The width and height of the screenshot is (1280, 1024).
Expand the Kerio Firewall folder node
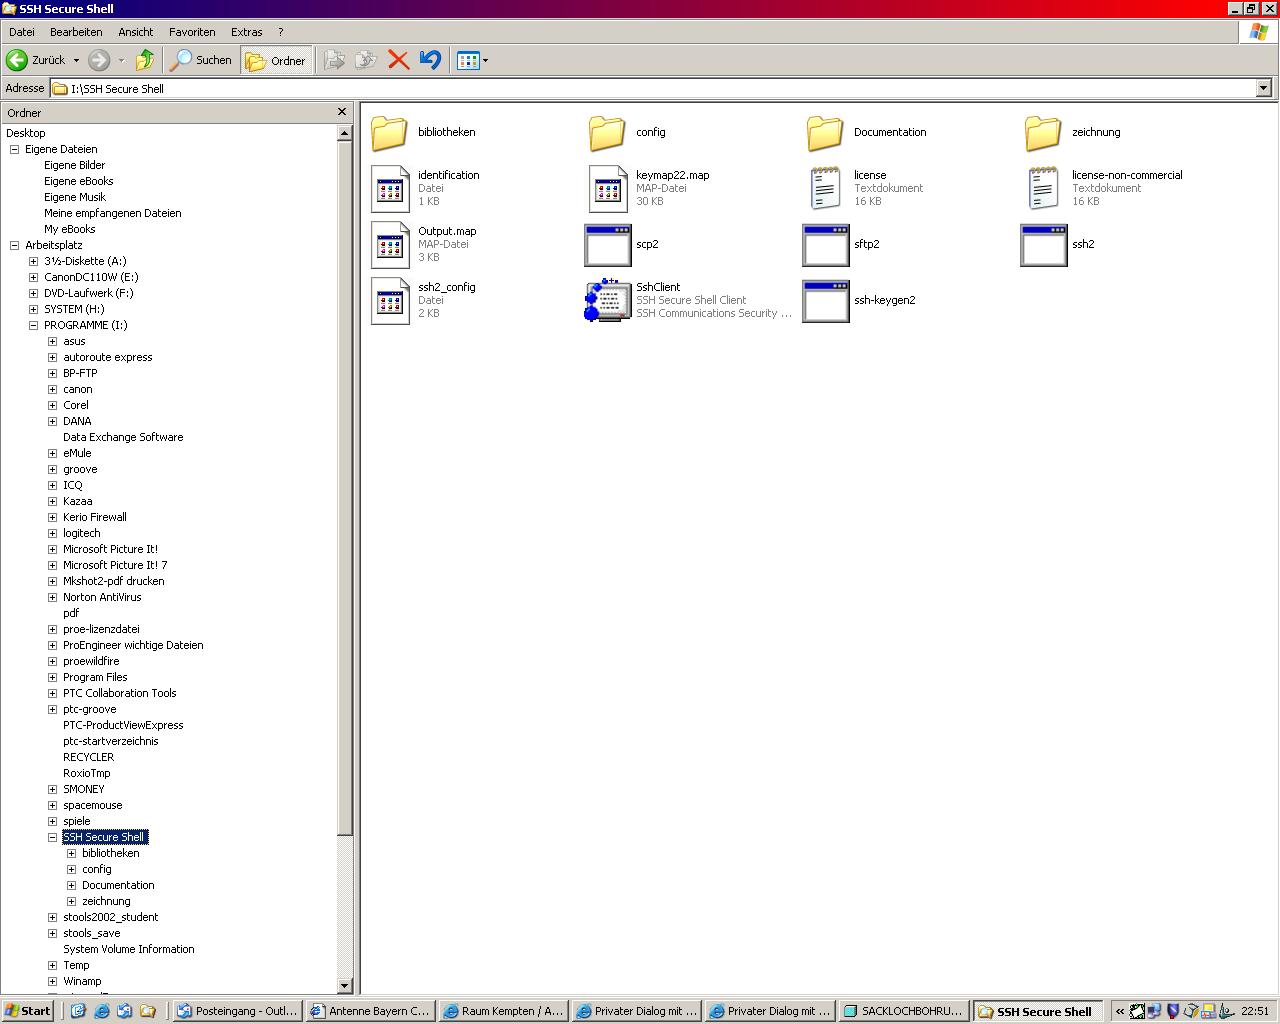coord(52,517)
